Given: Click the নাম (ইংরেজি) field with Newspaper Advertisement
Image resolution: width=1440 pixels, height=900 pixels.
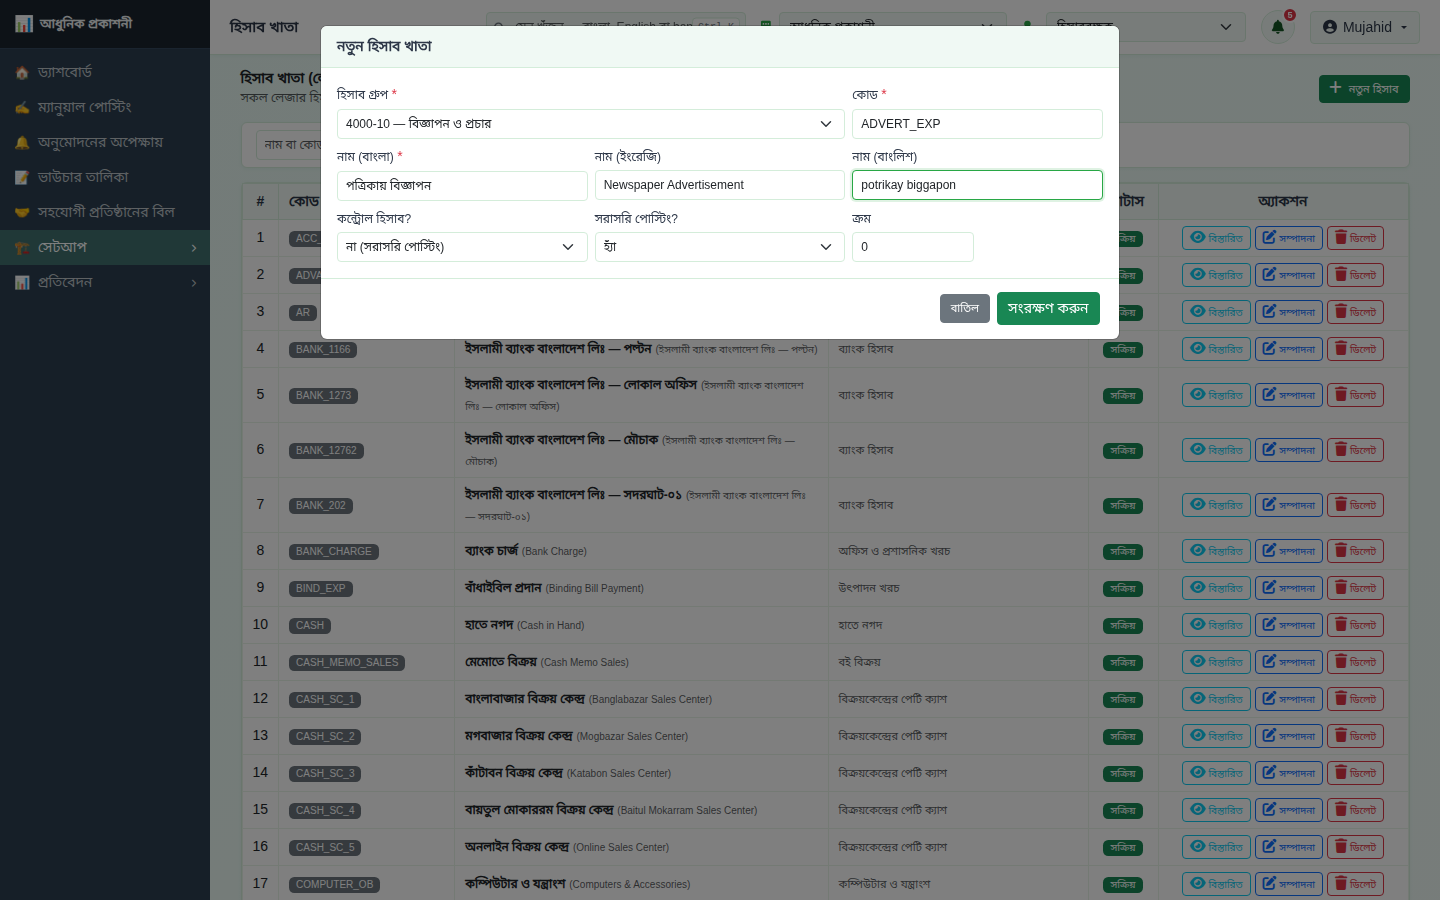Looking at the screenshot, I should (720, 185).
